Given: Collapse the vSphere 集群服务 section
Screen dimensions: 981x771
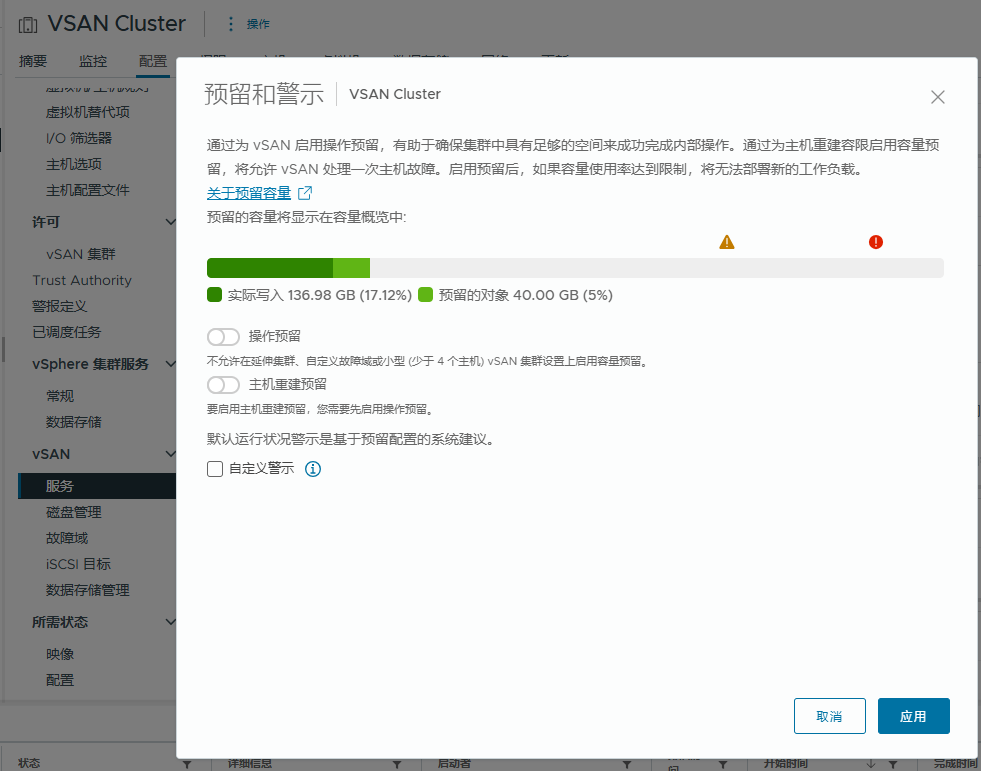Looking at the screenshot, I should [170, 364].
